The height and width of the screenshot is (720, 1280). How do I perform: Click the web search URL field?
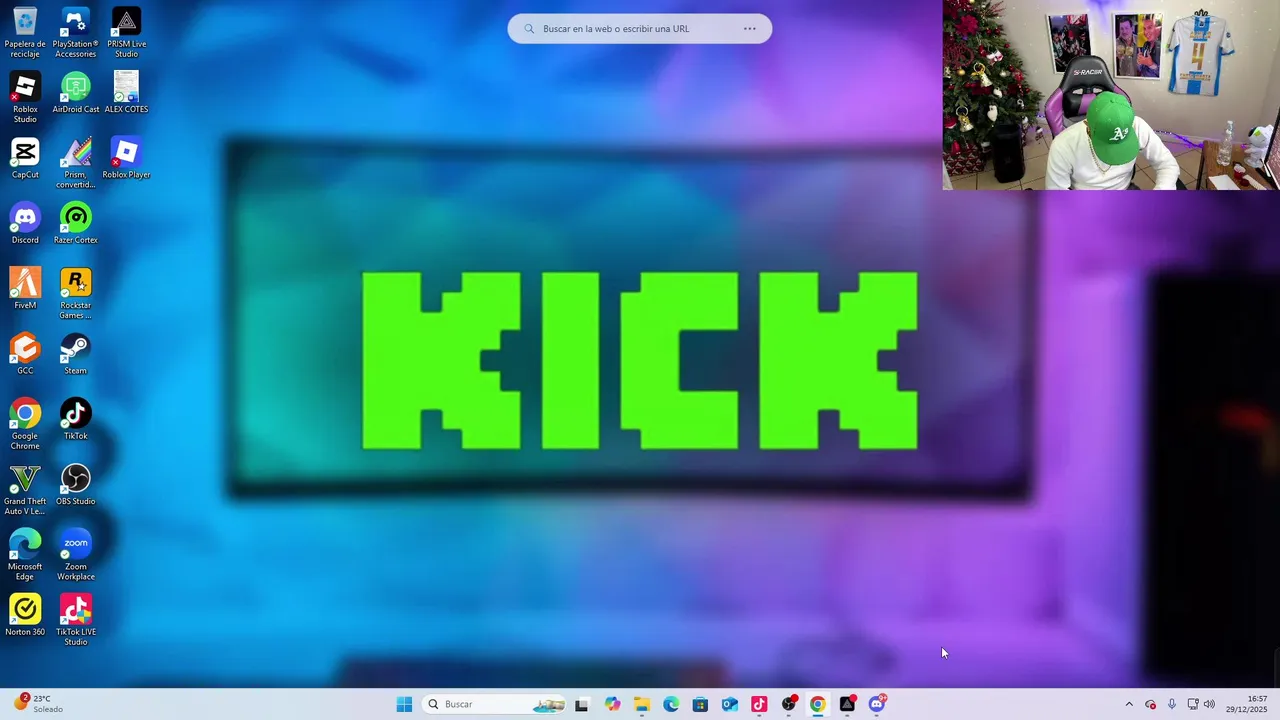point(639,29)
